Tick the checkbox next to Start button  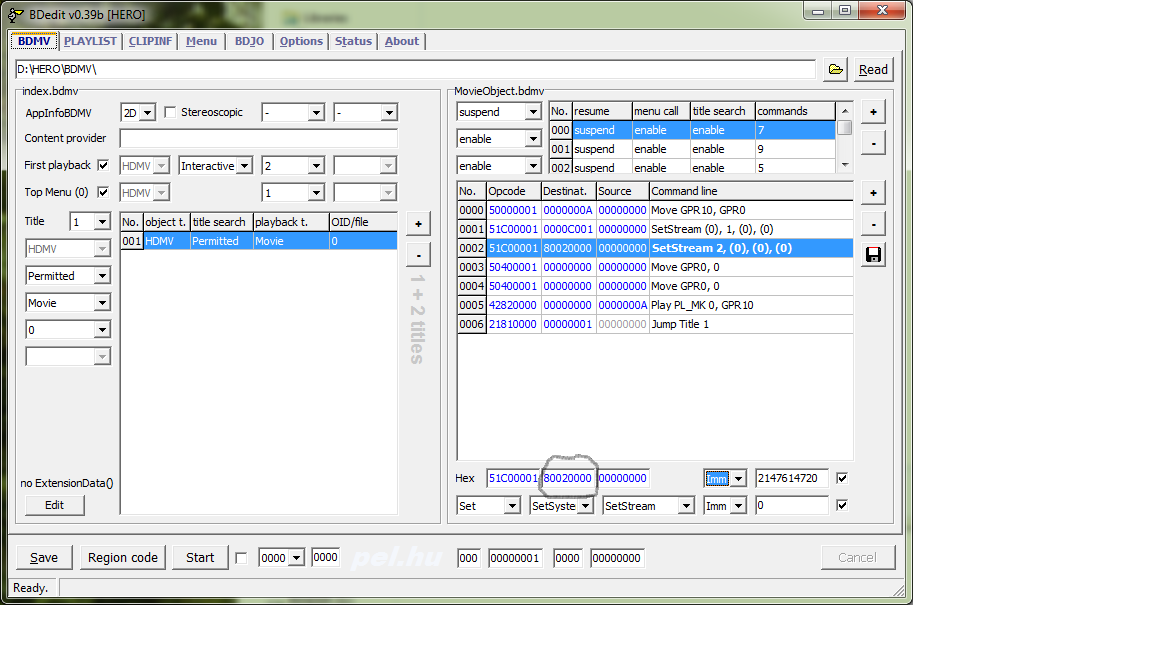click(241, 558)
